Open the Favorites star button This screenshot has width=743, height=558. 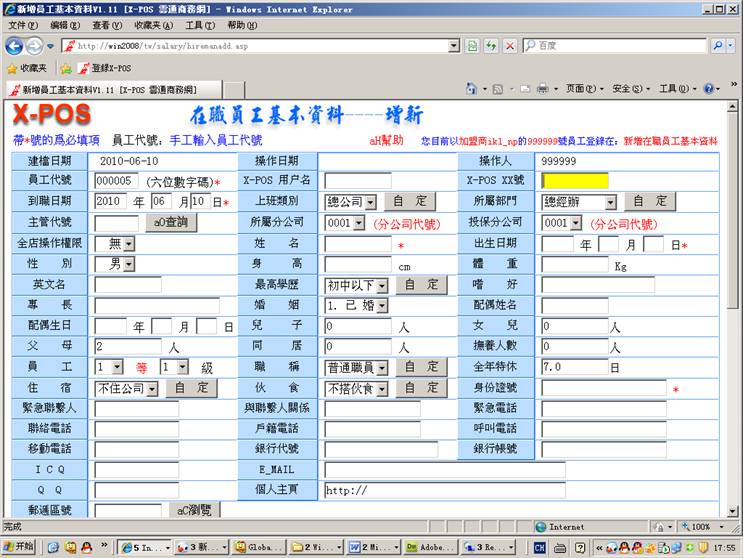28,68
